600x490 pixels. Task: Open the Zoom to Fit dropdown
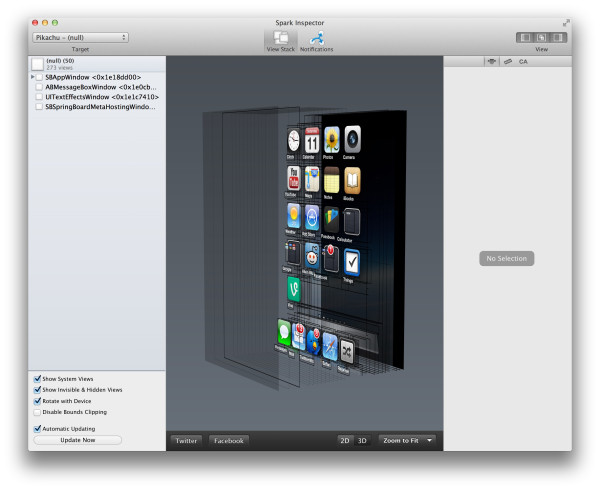pyautogui.click(x=408, y=440)
